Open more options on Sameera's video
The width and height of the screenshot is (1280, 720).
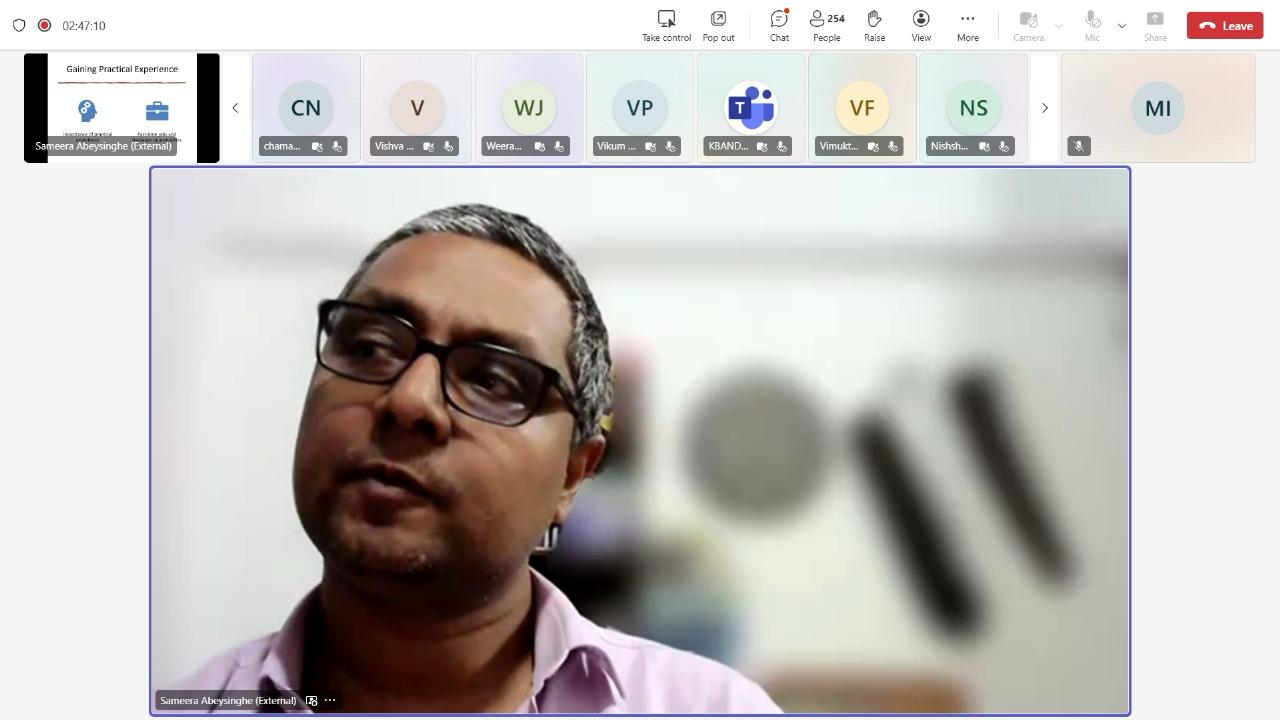click(330, 700)
